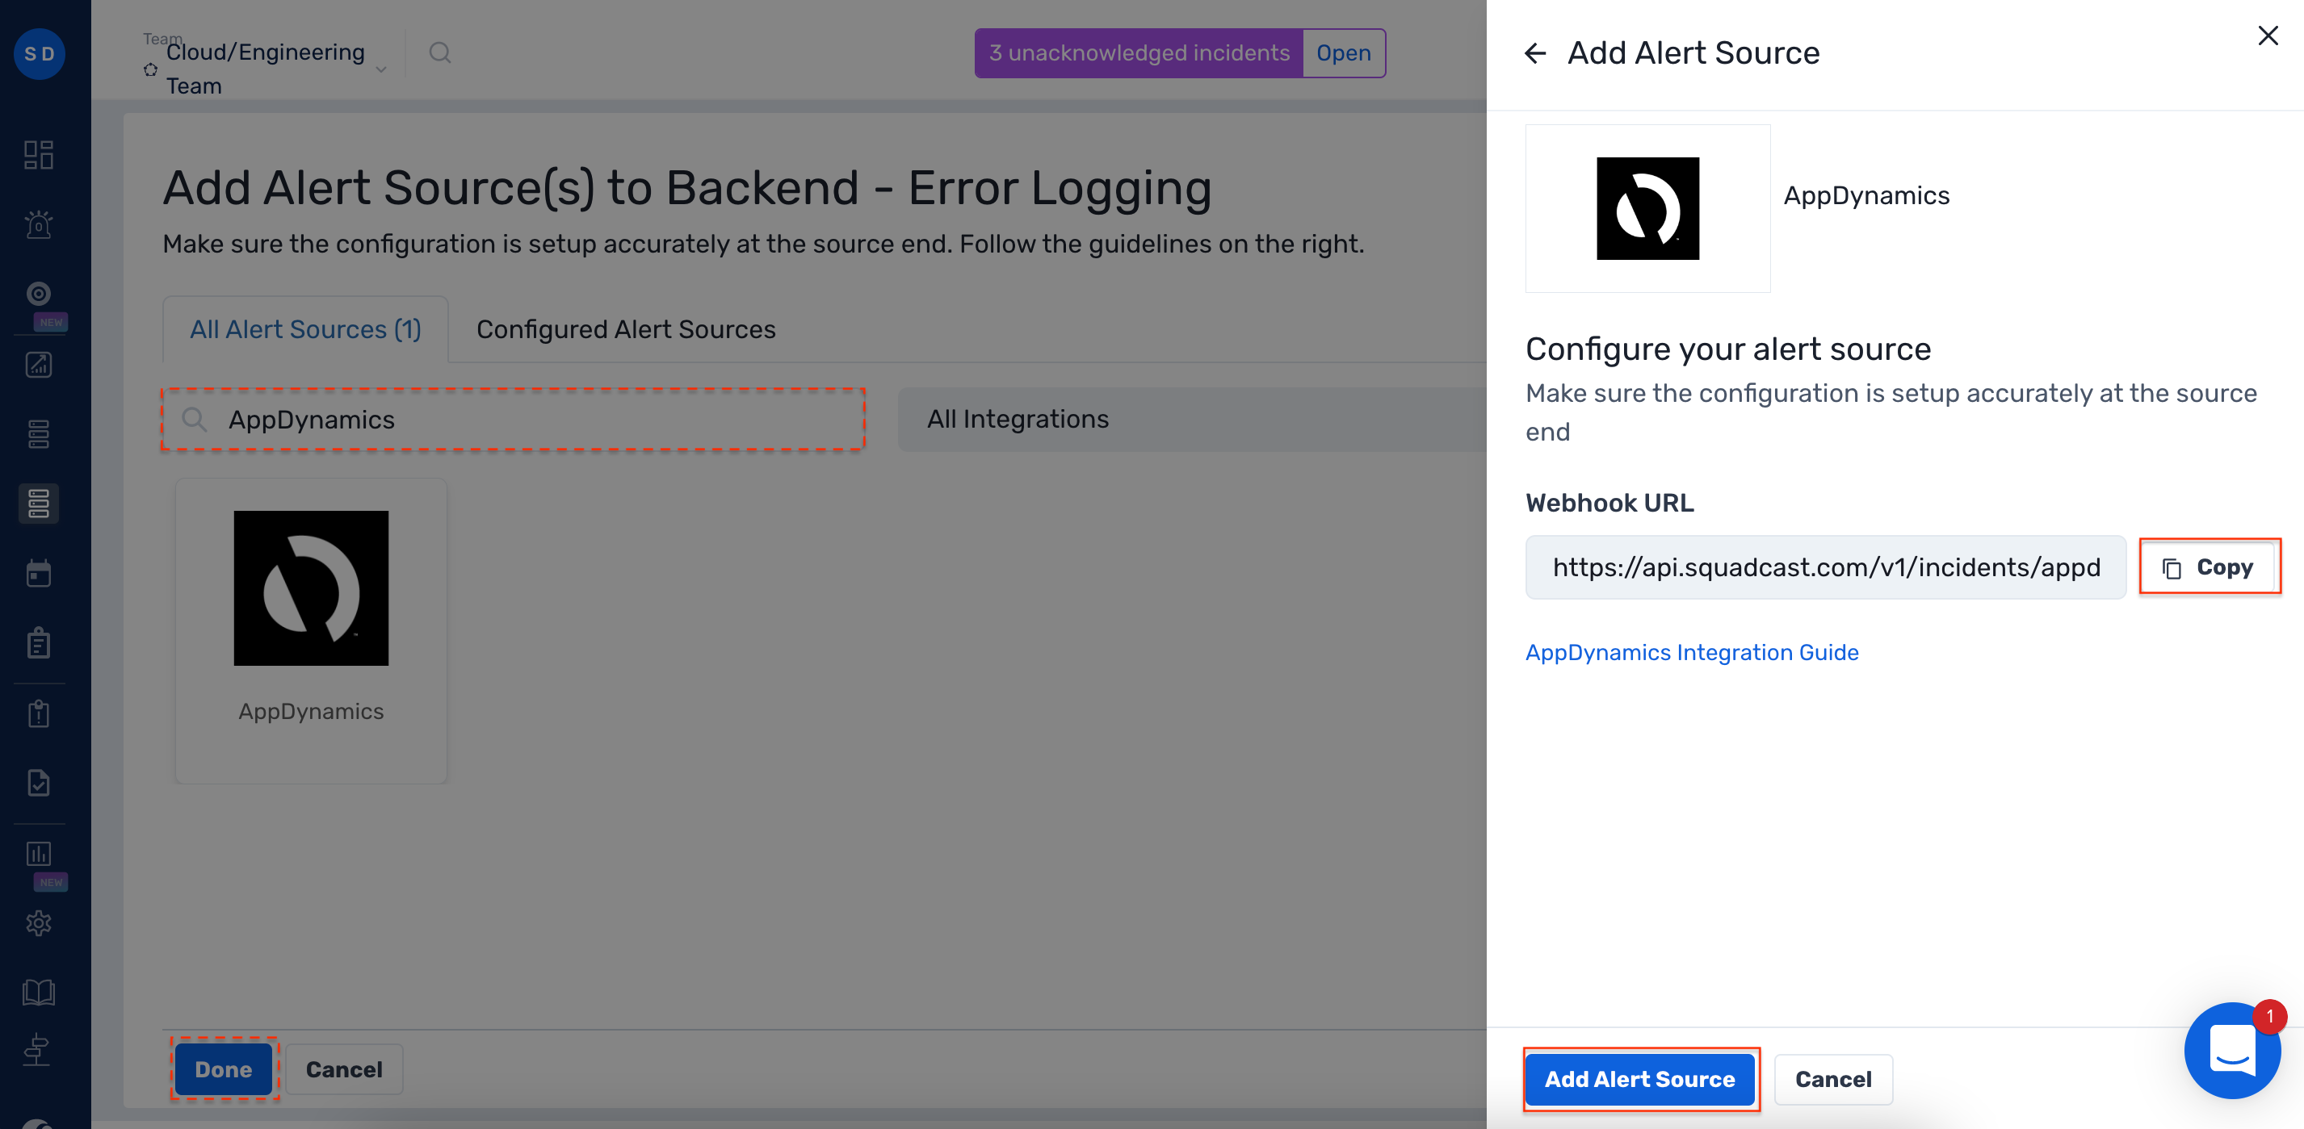
Task: Open the stacked rows icon below chart icon
Action: coord(39,434)
